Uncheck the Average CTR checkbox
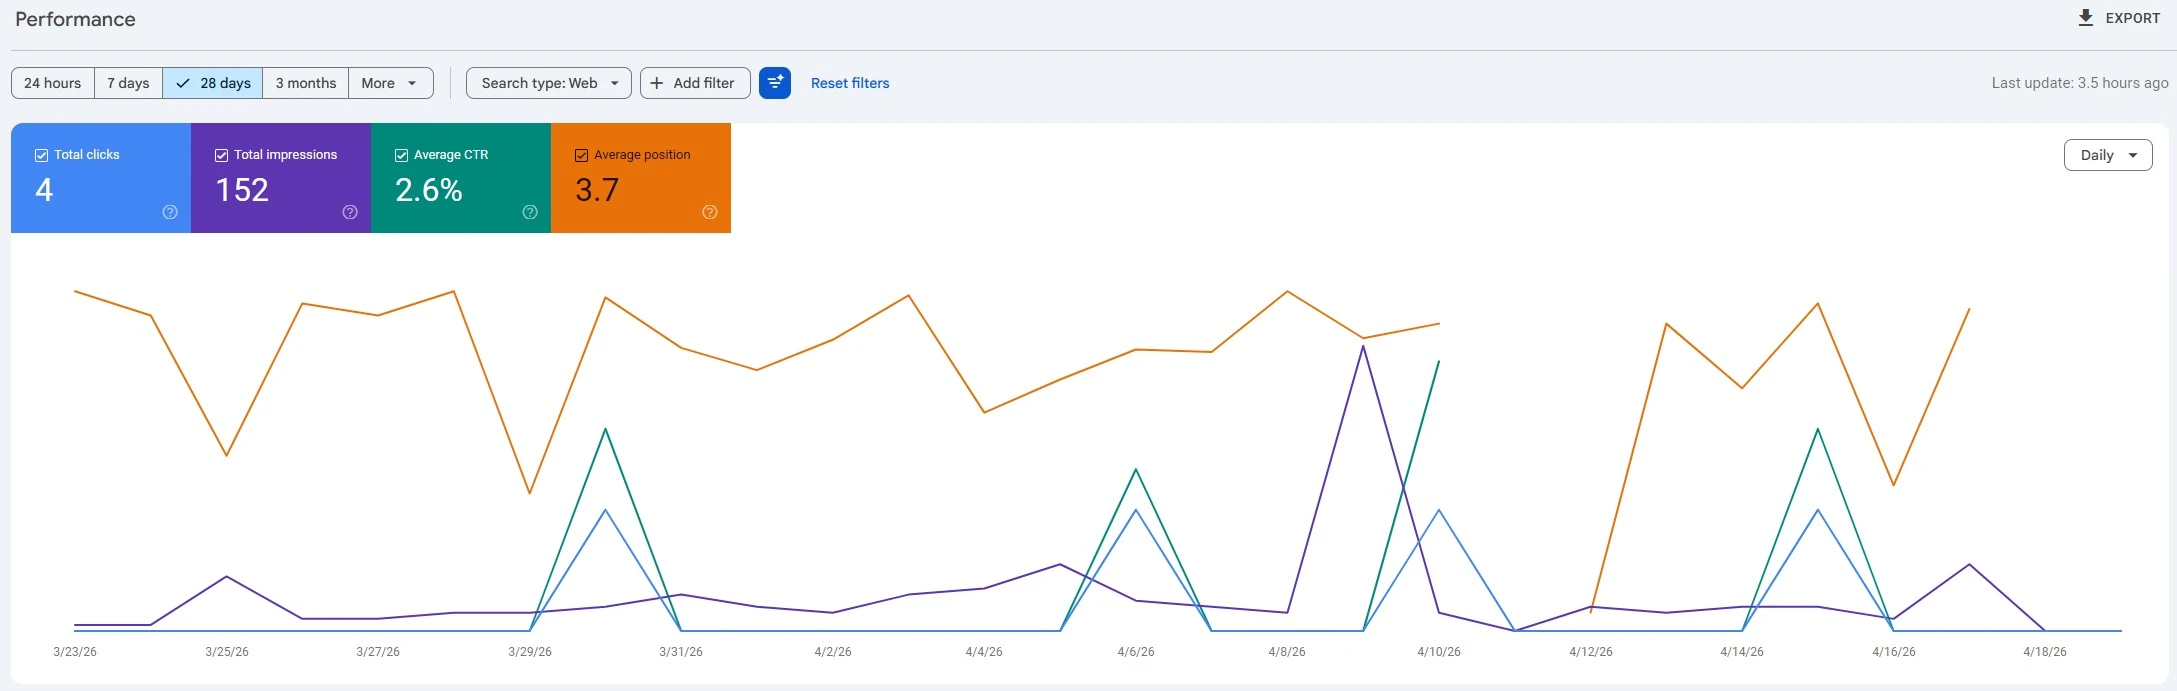Viewport: 2177px width, 691px height. [x=402, y=155]
